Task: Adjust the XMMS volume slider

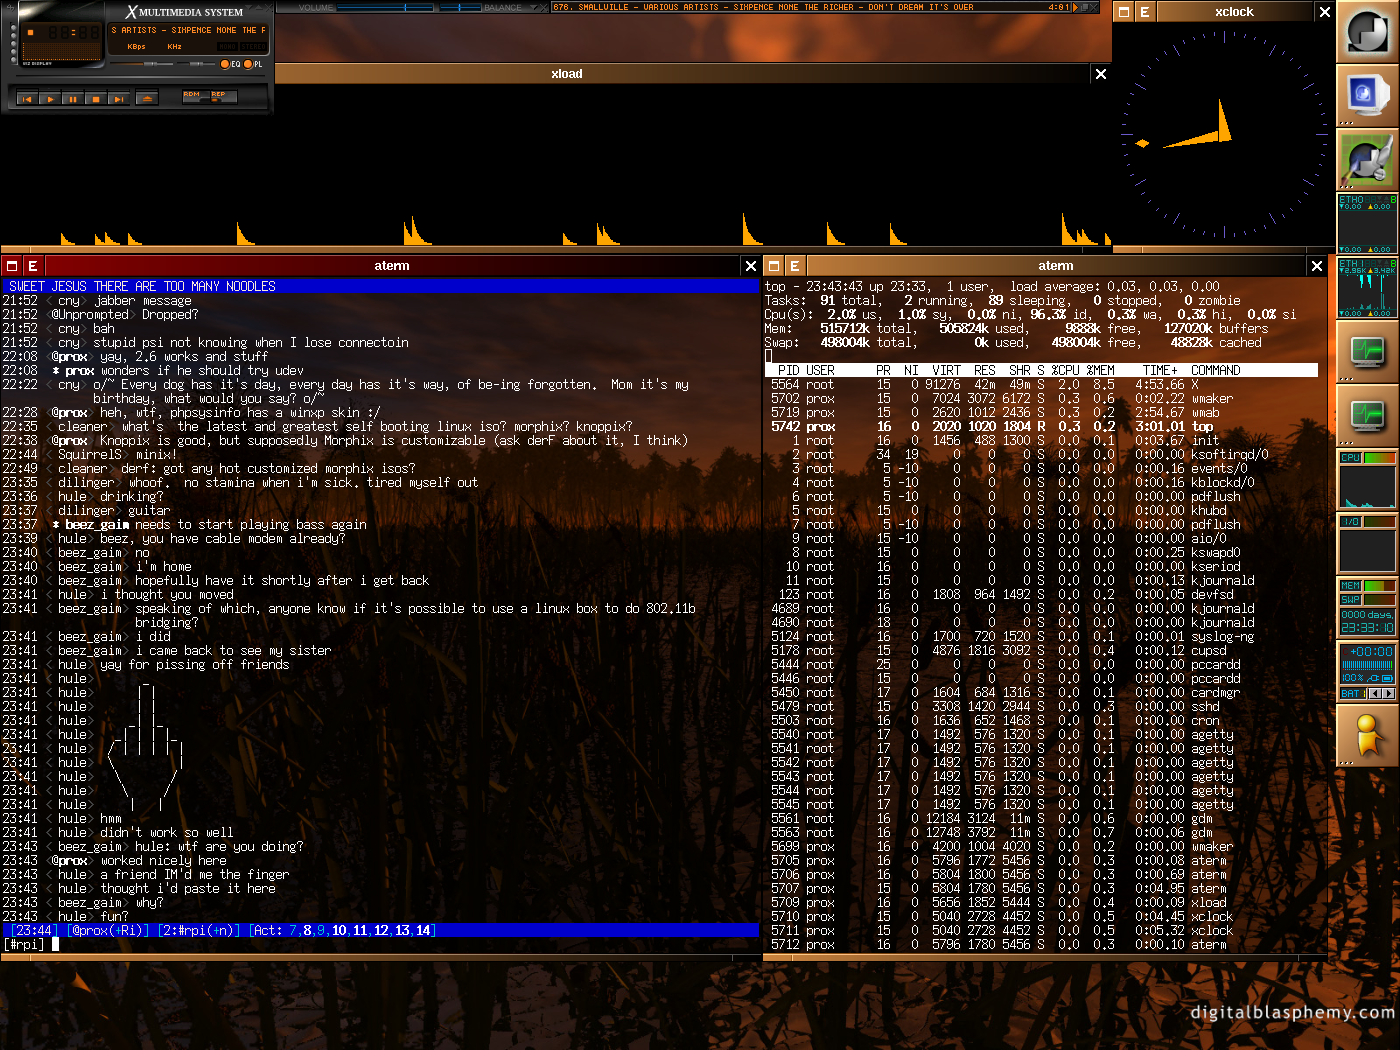Action: click(141, 64)
